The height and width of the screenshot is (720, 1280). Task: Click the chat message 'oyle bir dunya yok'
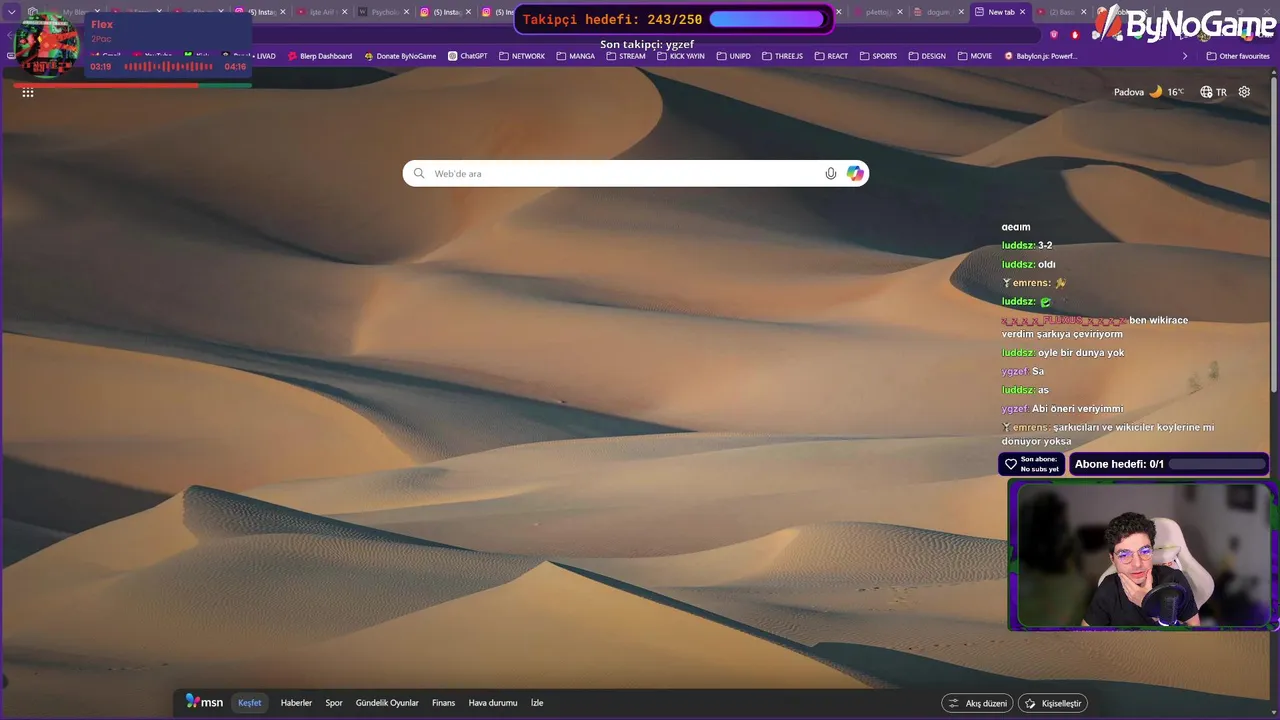(x=1063, y=353)
